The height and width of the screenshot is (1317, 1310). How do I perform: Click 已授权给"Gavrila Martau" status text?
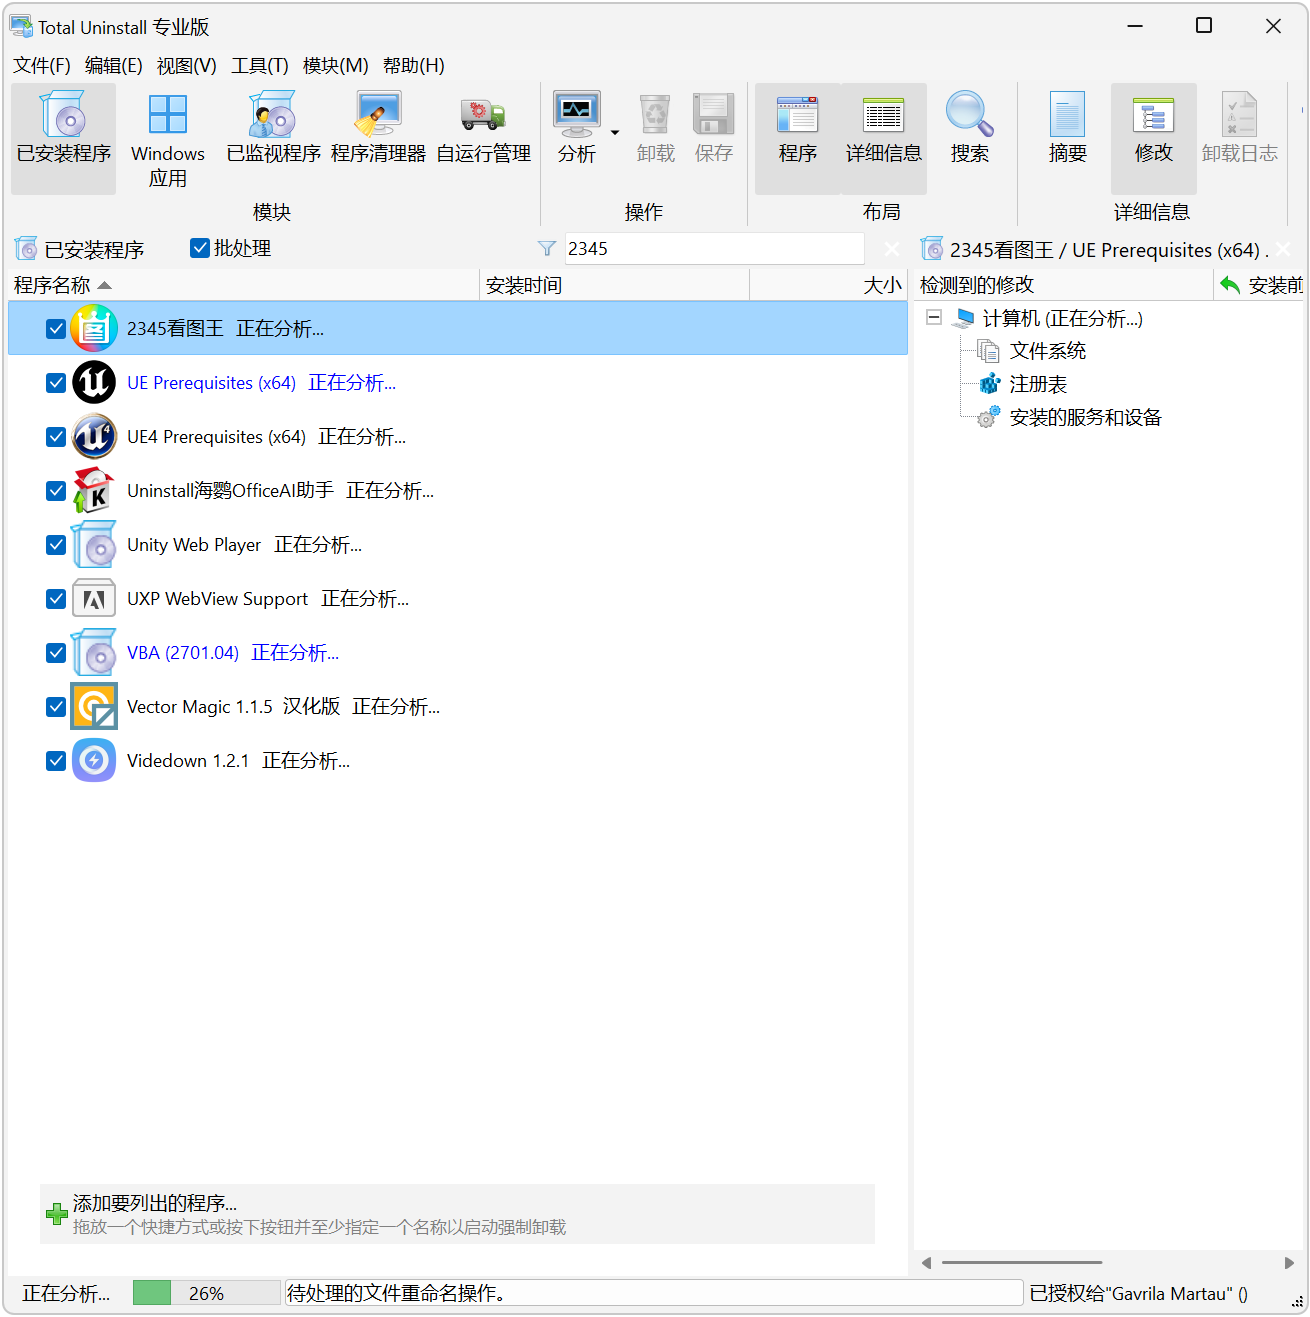(x=1138, y=1293)
